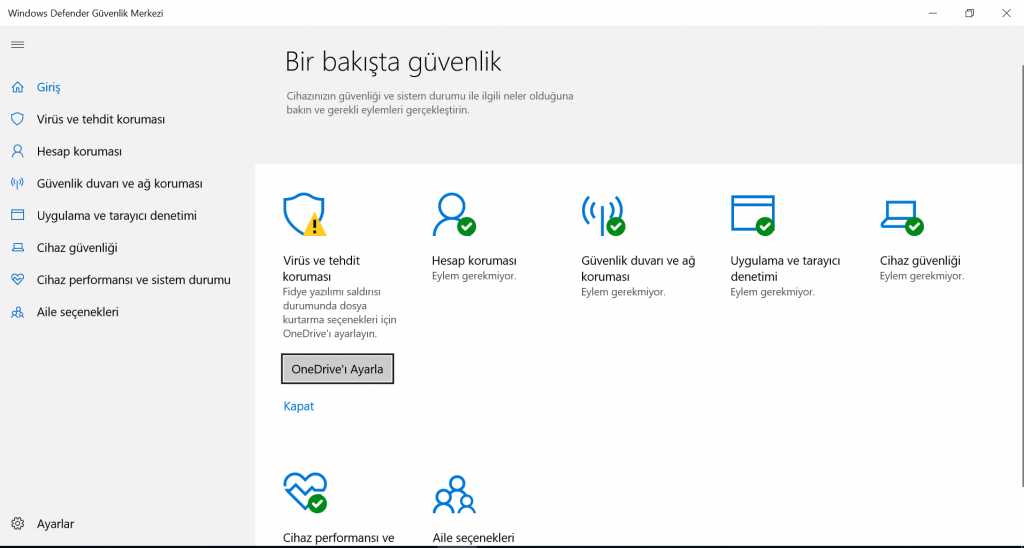Screen dimensions: 1024x548
Task: Select Cihaz güvenliği in sidebar
Action: (77, 248)
